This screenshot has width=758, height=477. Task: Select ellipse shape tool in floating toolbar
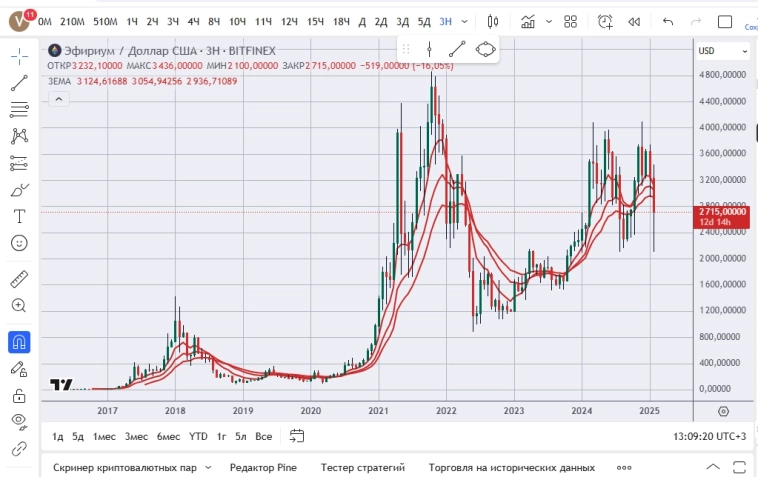coord(485,49)
